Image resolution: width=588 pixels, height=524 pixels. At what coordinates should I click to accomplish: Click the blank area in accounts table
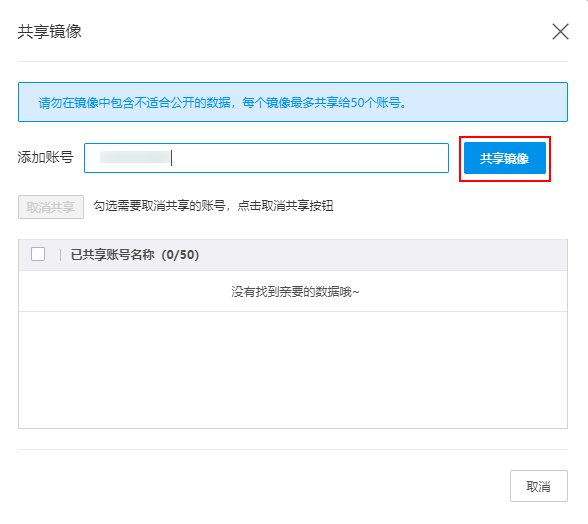point(293,370)
